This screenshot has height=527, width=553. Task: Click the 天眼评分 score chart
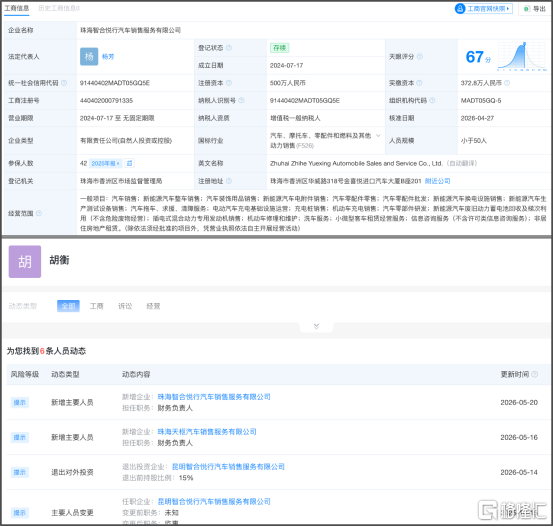coord(522,56)
